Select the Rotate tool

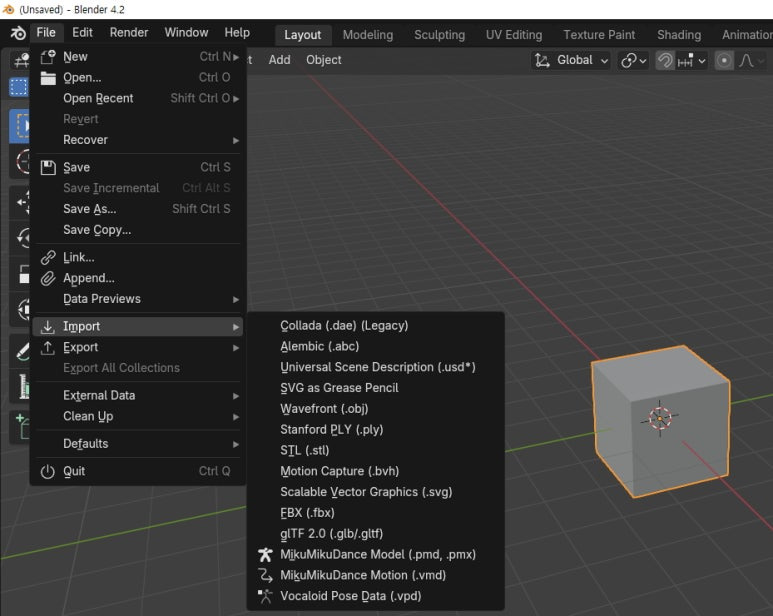tap(21, 238)
